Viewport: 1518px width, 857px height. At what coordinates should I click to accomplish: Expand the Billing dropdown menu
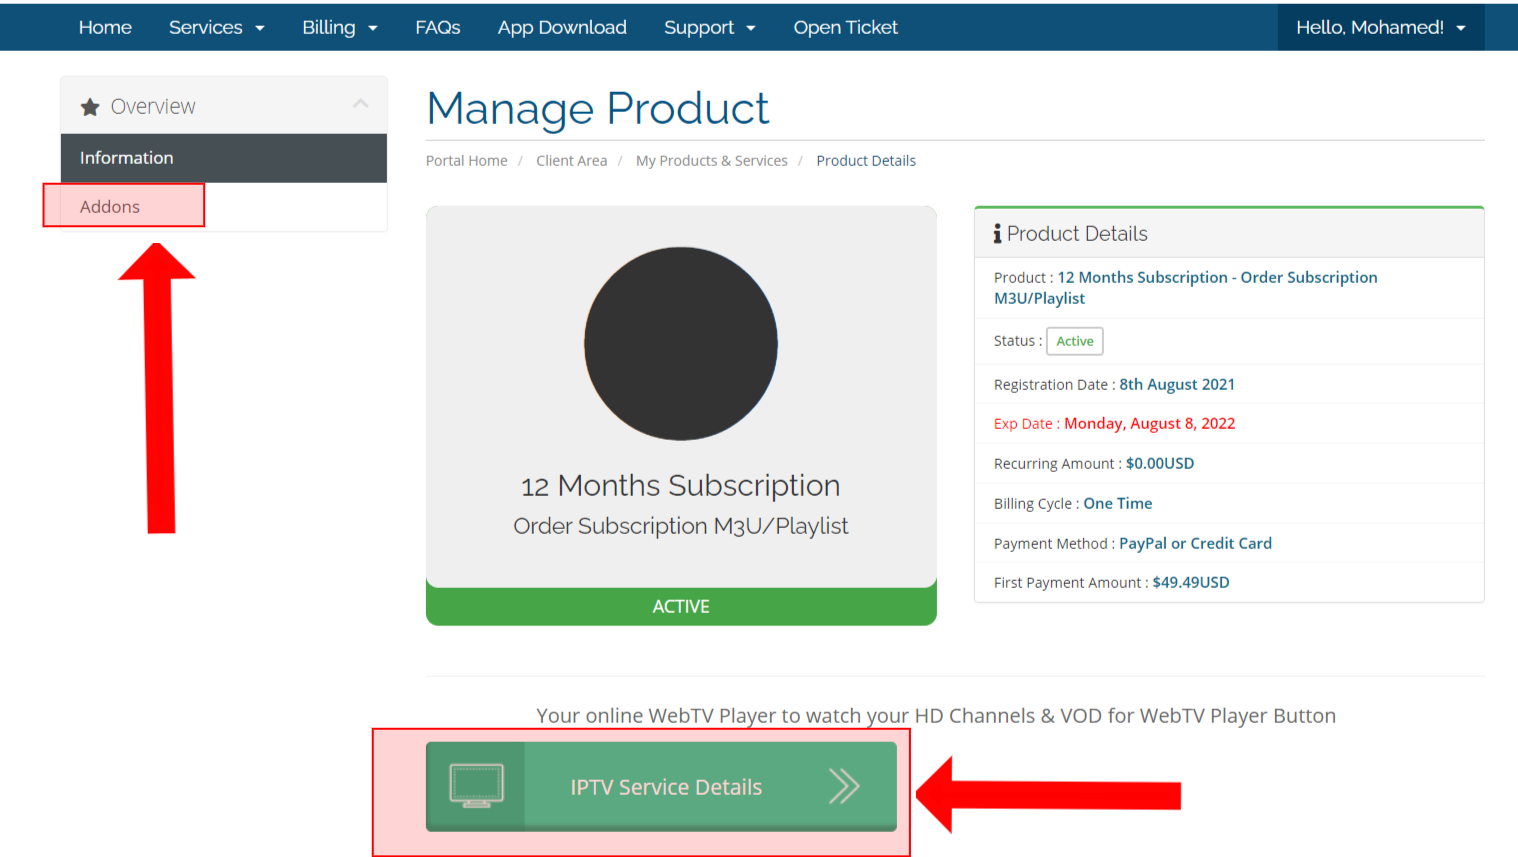point(340,27)
